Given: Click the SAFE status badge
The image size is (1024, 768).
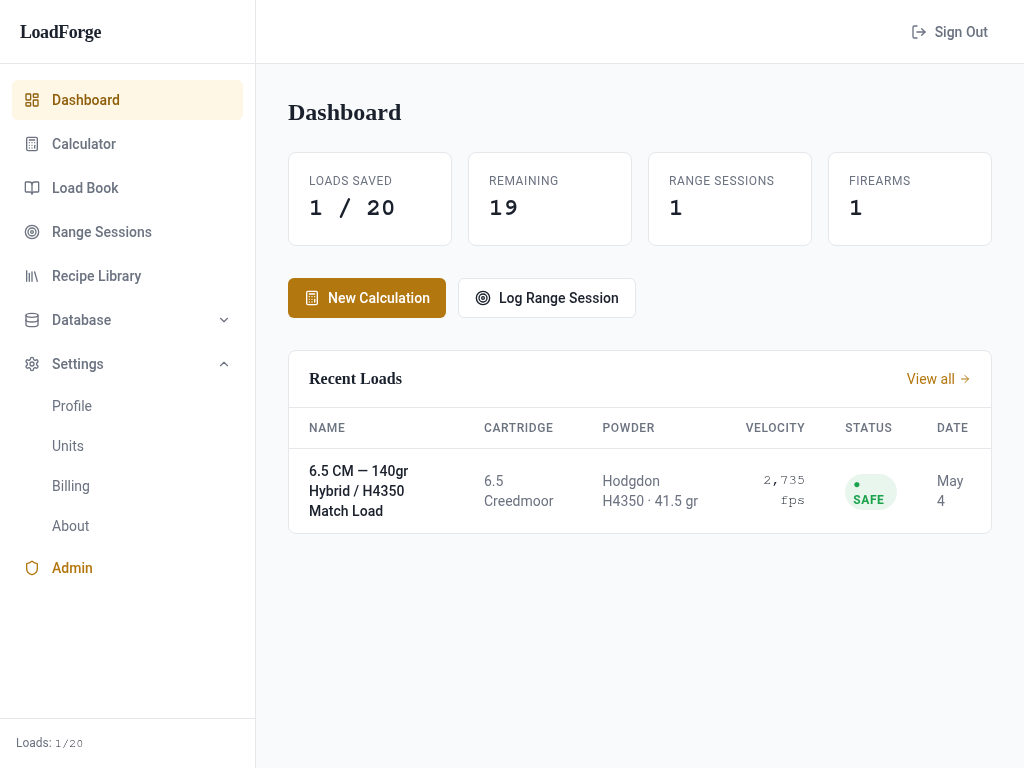Looking at the screenshot, I should 871,492.
